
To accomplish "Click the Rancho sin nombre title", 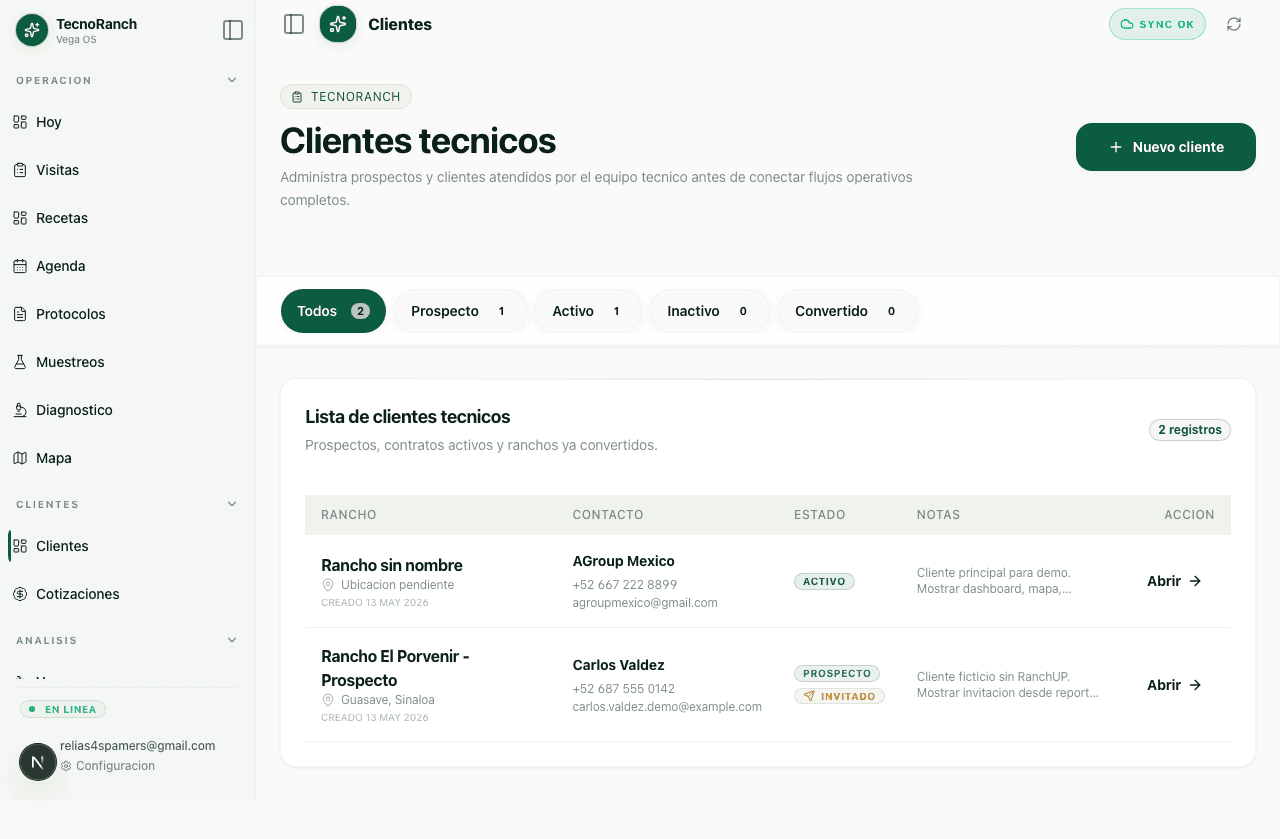I will click(392, 565).
